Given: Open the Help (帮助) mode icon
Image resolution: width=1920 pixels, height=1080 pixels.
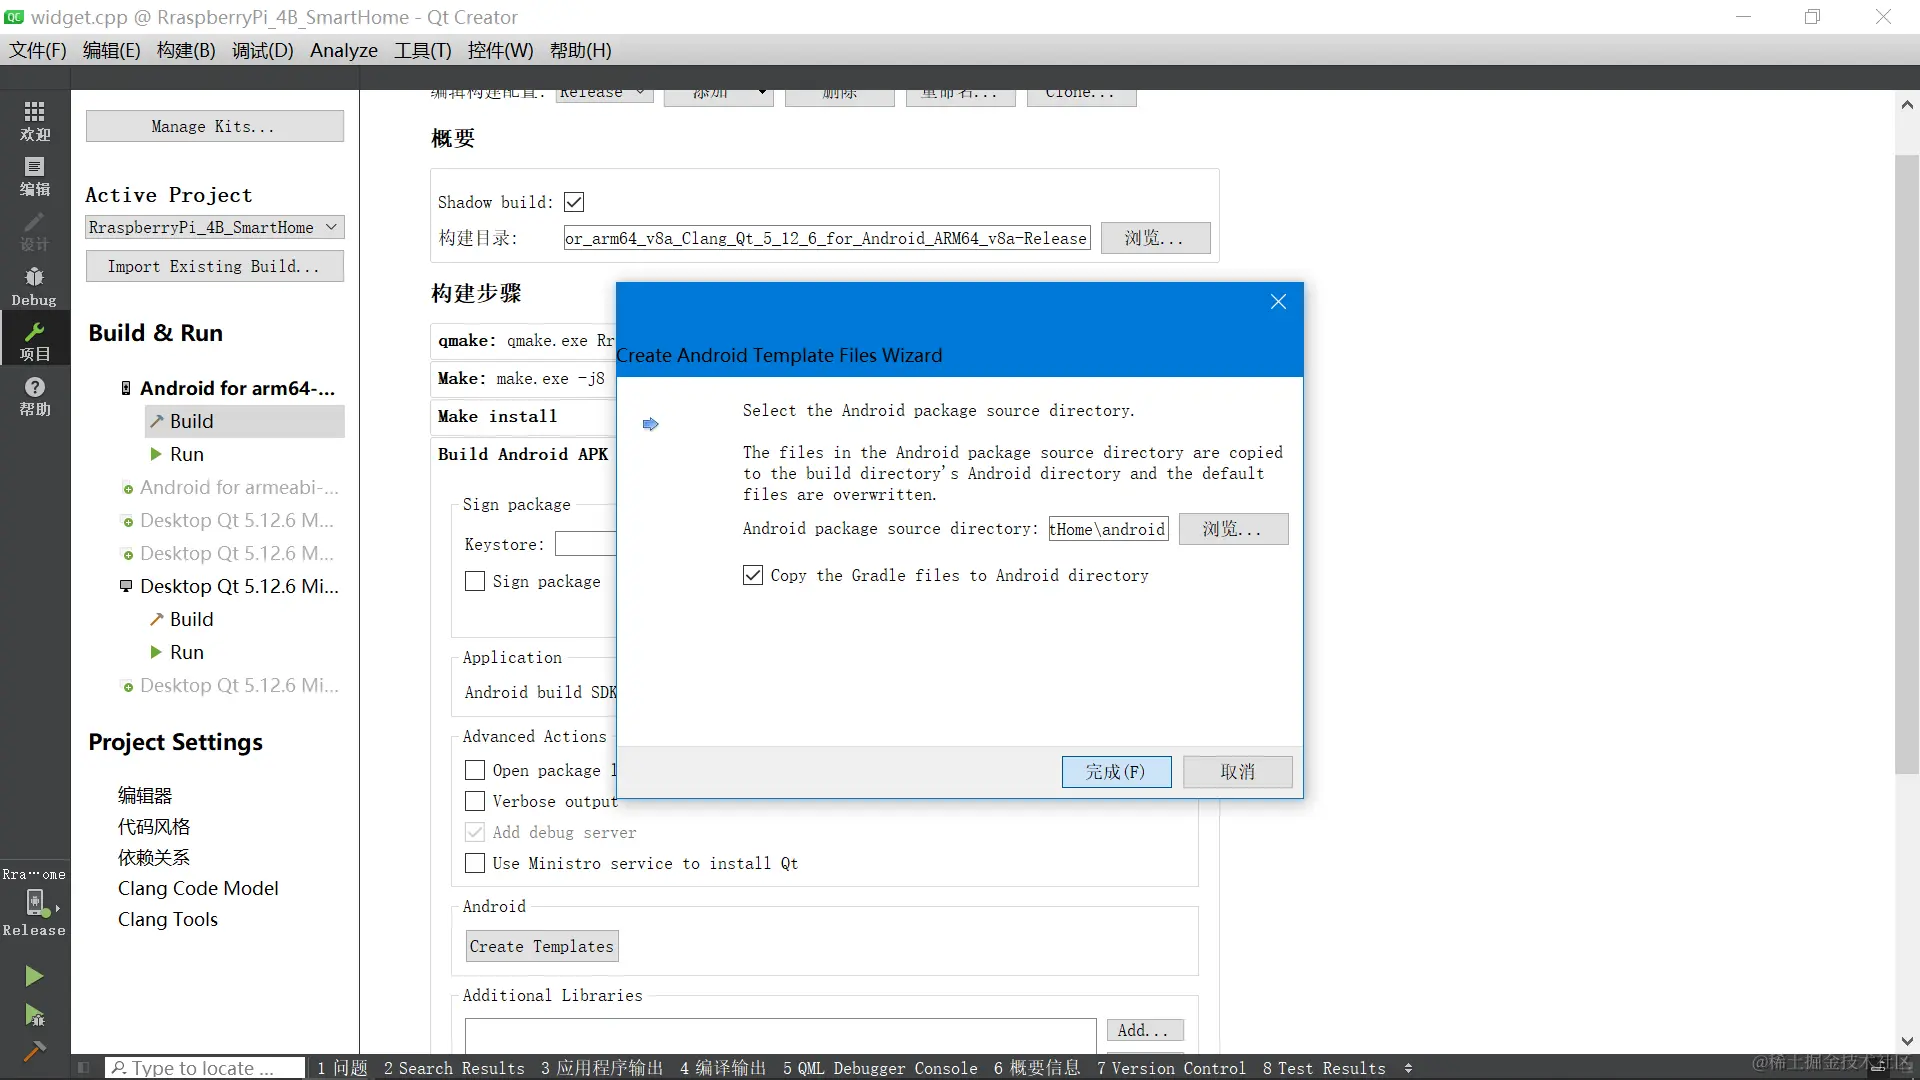Looking at the screenshot, I should pyautogui.click(x=34, y=396).
